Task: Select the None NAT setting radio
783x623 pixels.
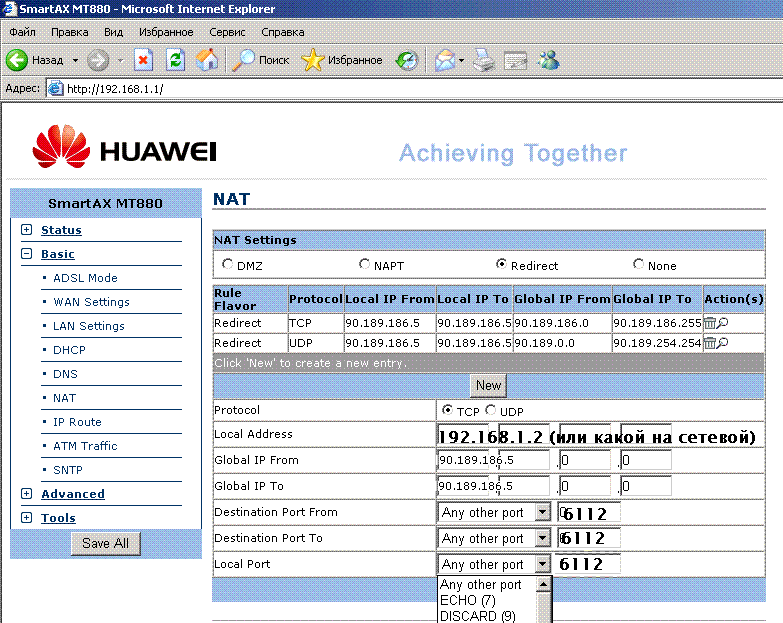Action: coord(638,264)
